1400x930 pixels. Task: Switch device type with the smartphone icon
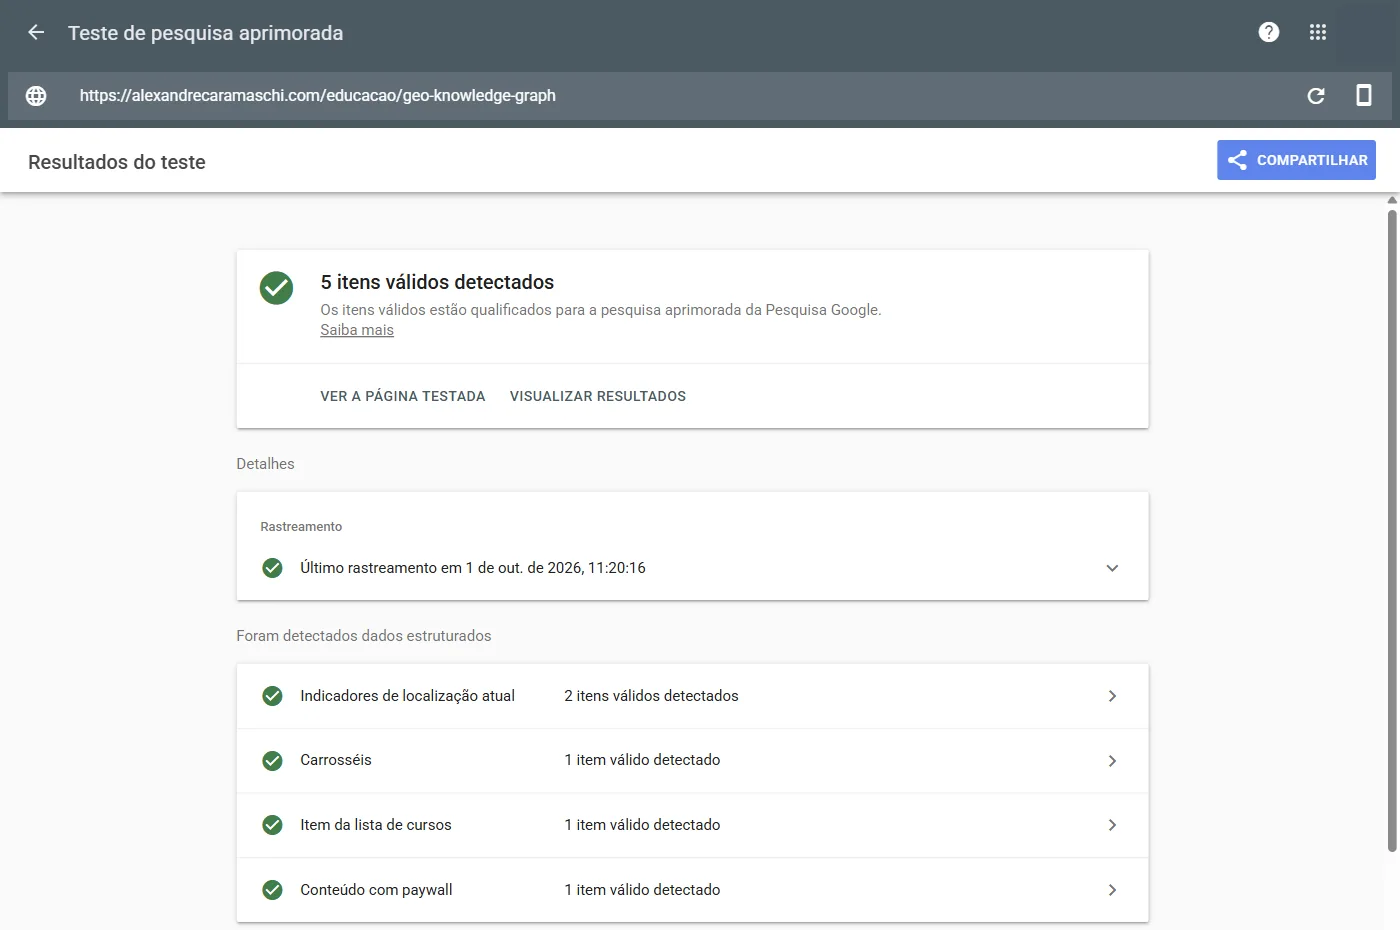tap(1364, 95)
